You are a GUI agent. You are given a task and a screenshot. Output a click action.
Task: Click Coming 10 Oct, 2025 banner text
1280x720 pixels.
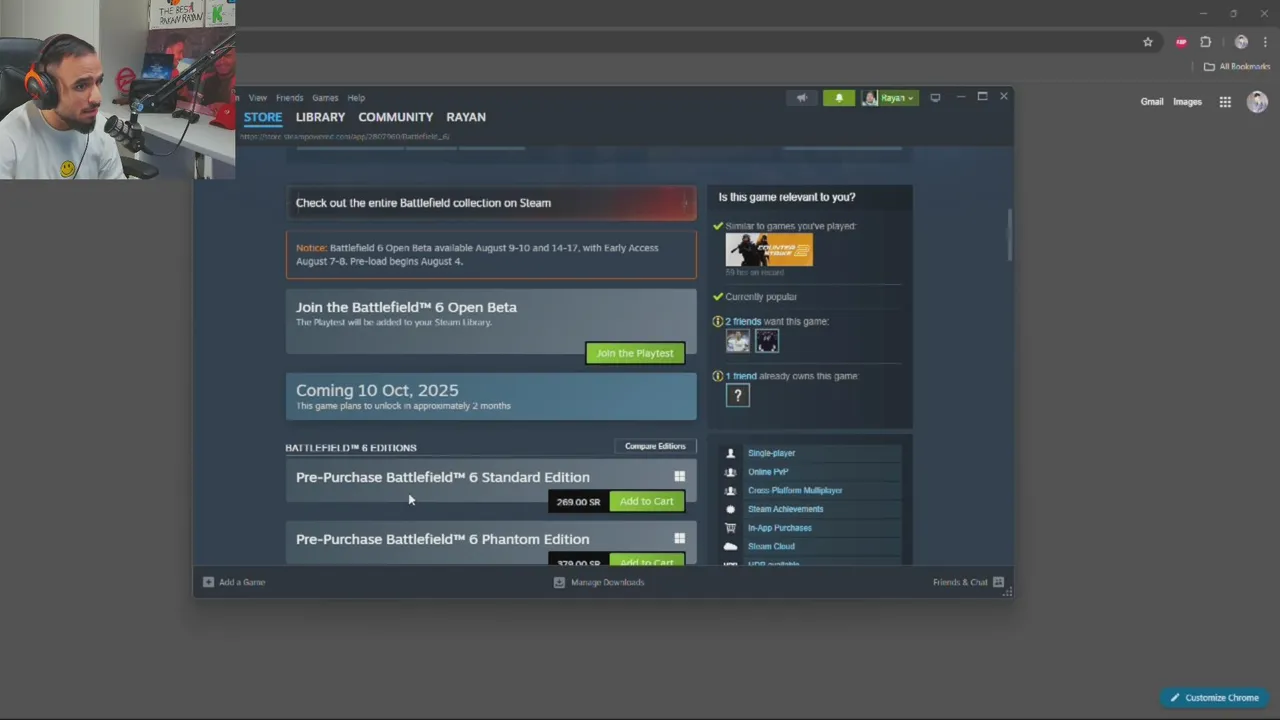[377, 390]
